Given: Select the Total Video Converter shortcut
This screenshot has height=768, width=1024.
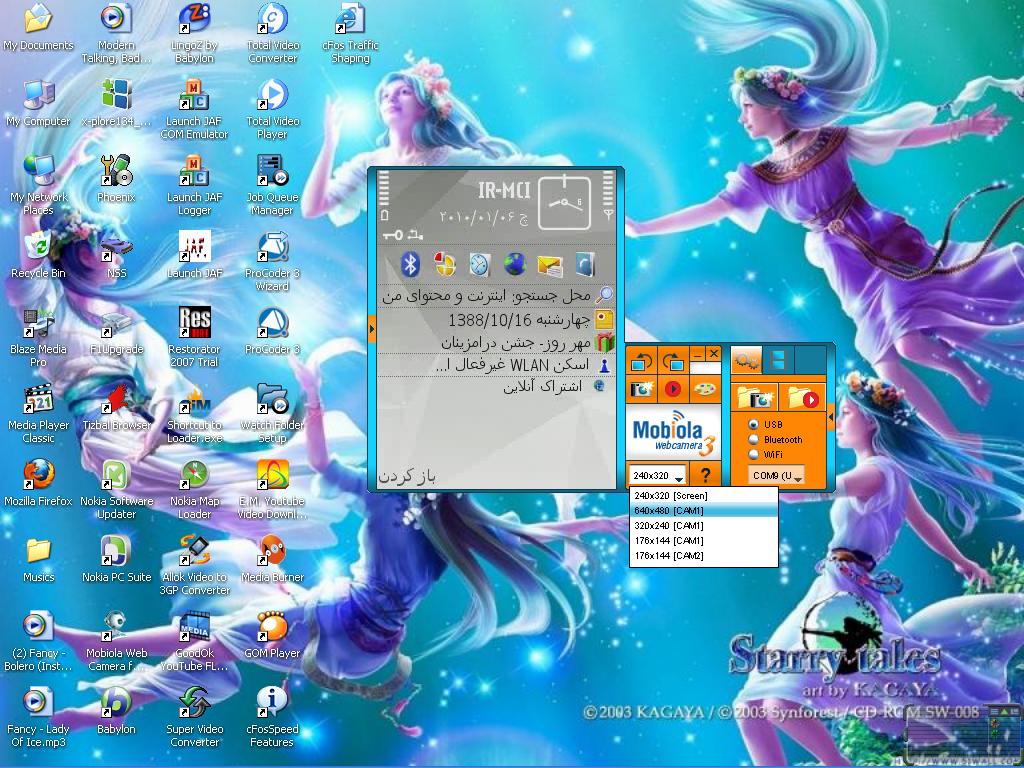Looking at the screenshot, I should click(272, 33).
